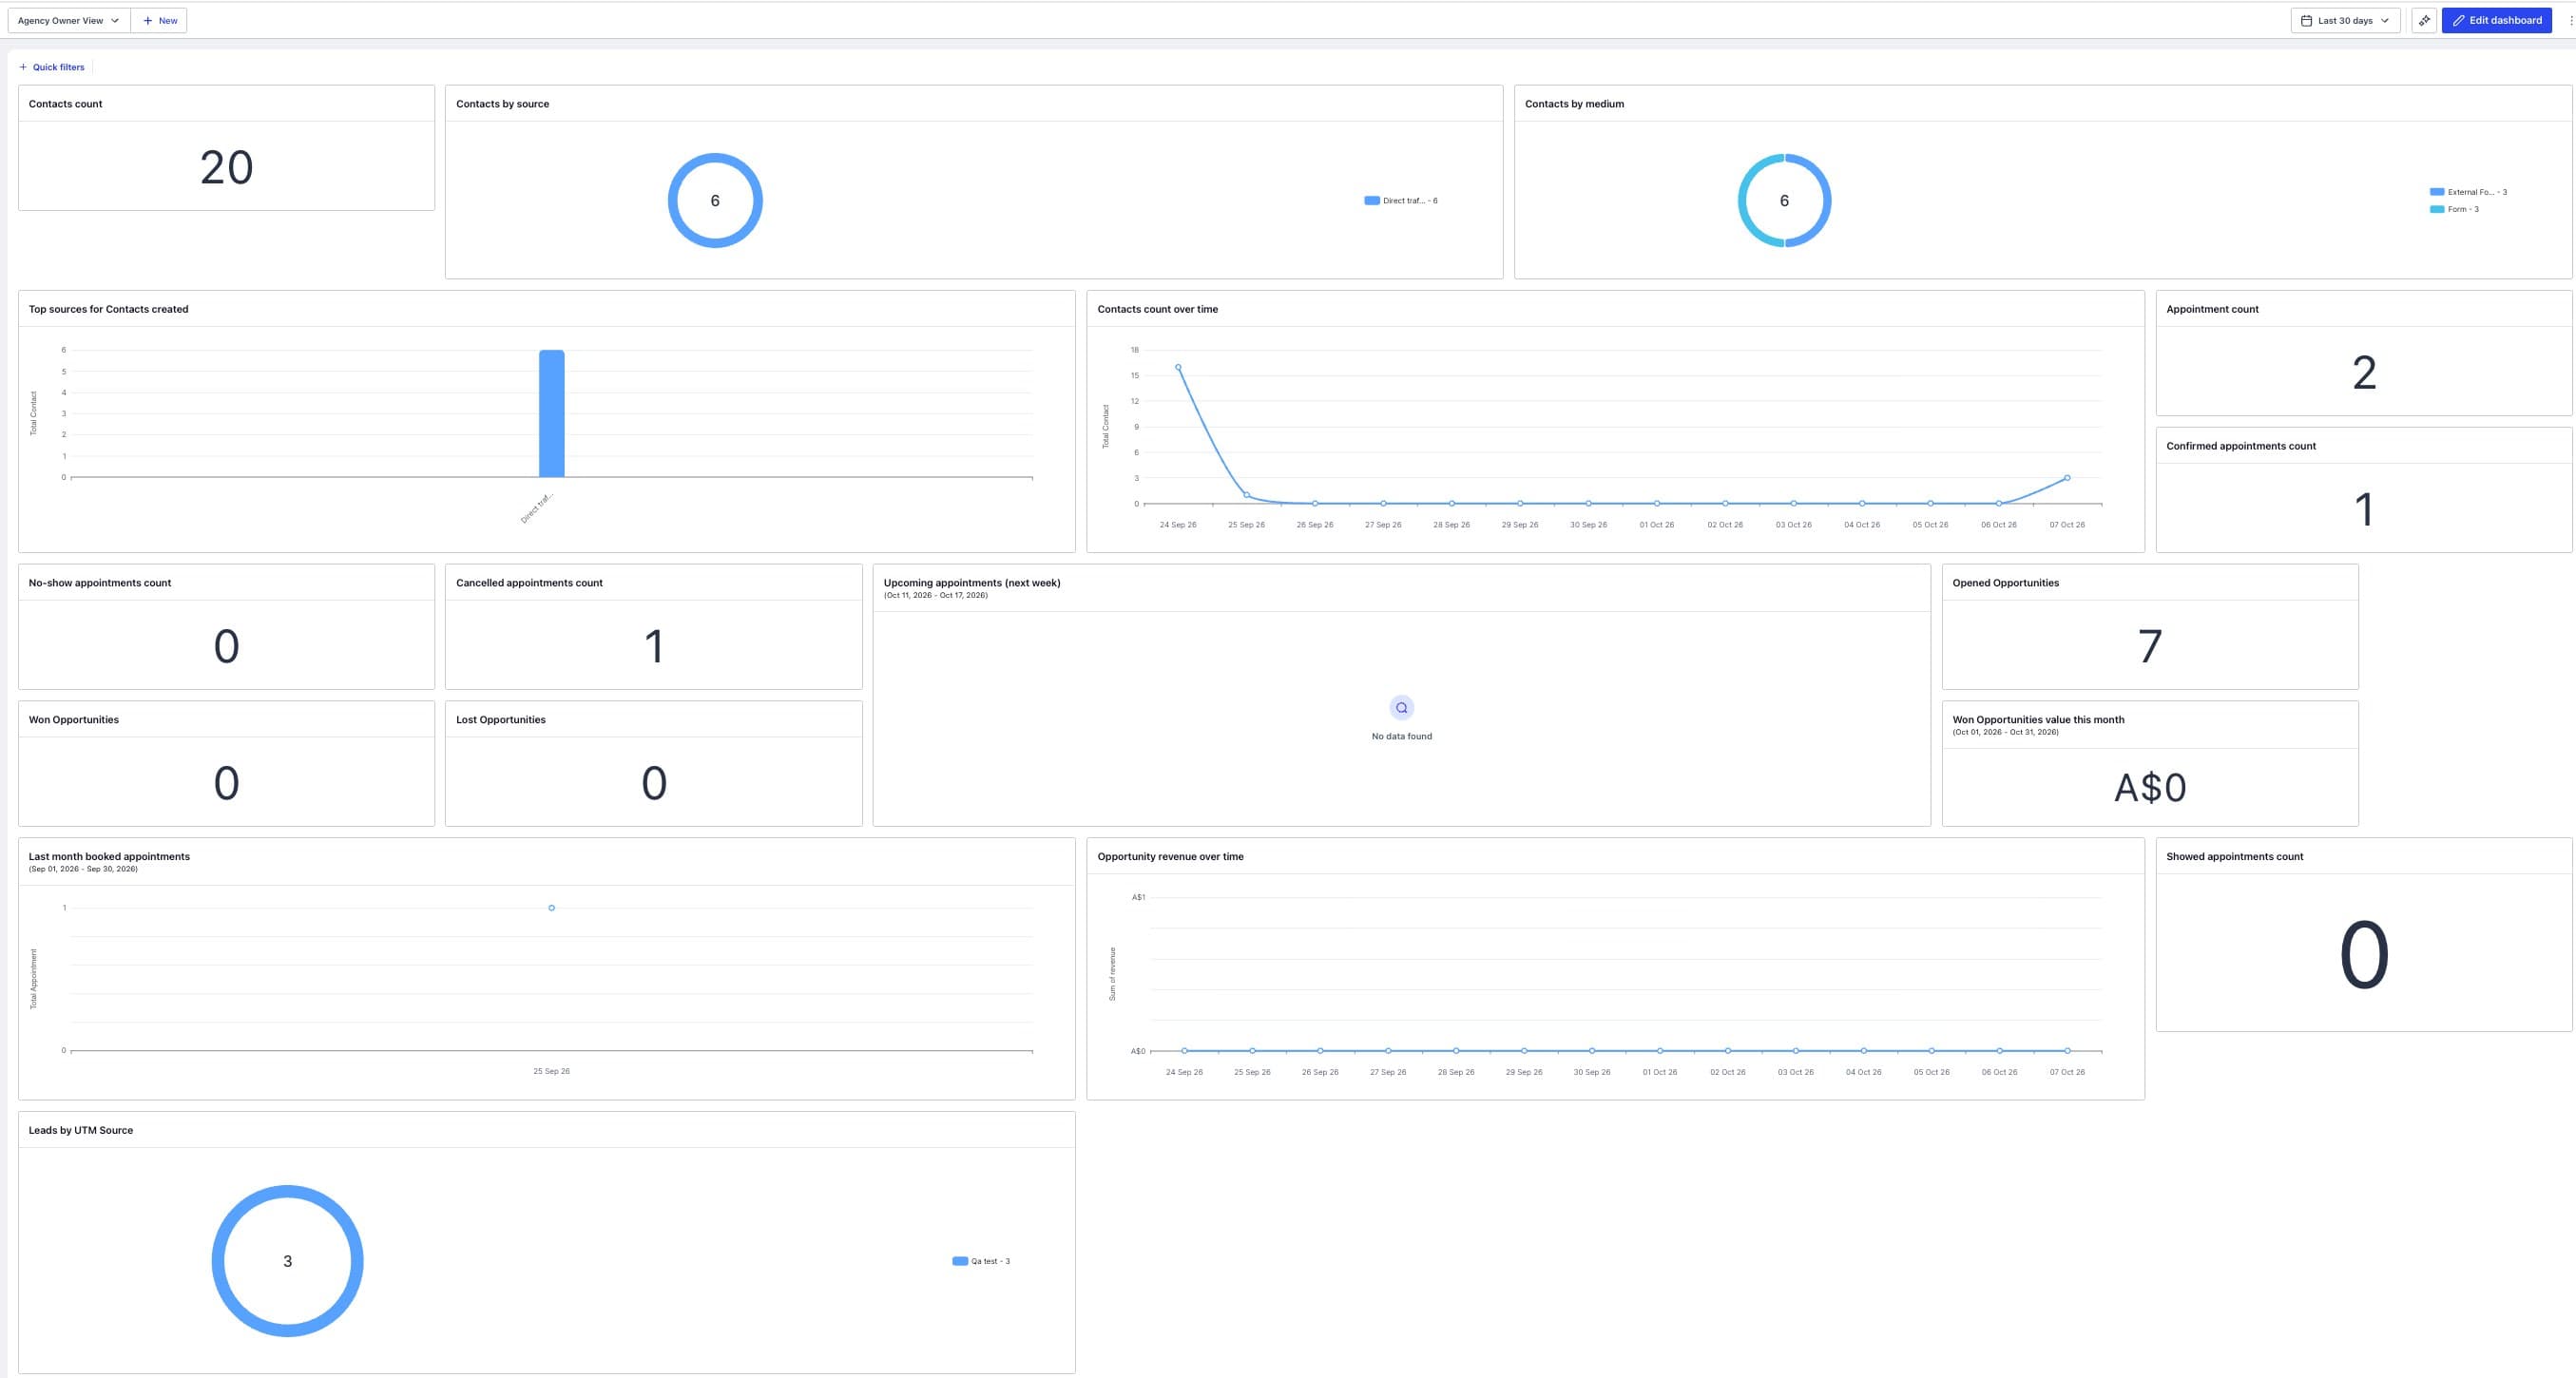Click the 24 Sep 26 point in Contacts count over time
The width and height of the screenshot is (2576, 1378).
(x=1178, y=367)
